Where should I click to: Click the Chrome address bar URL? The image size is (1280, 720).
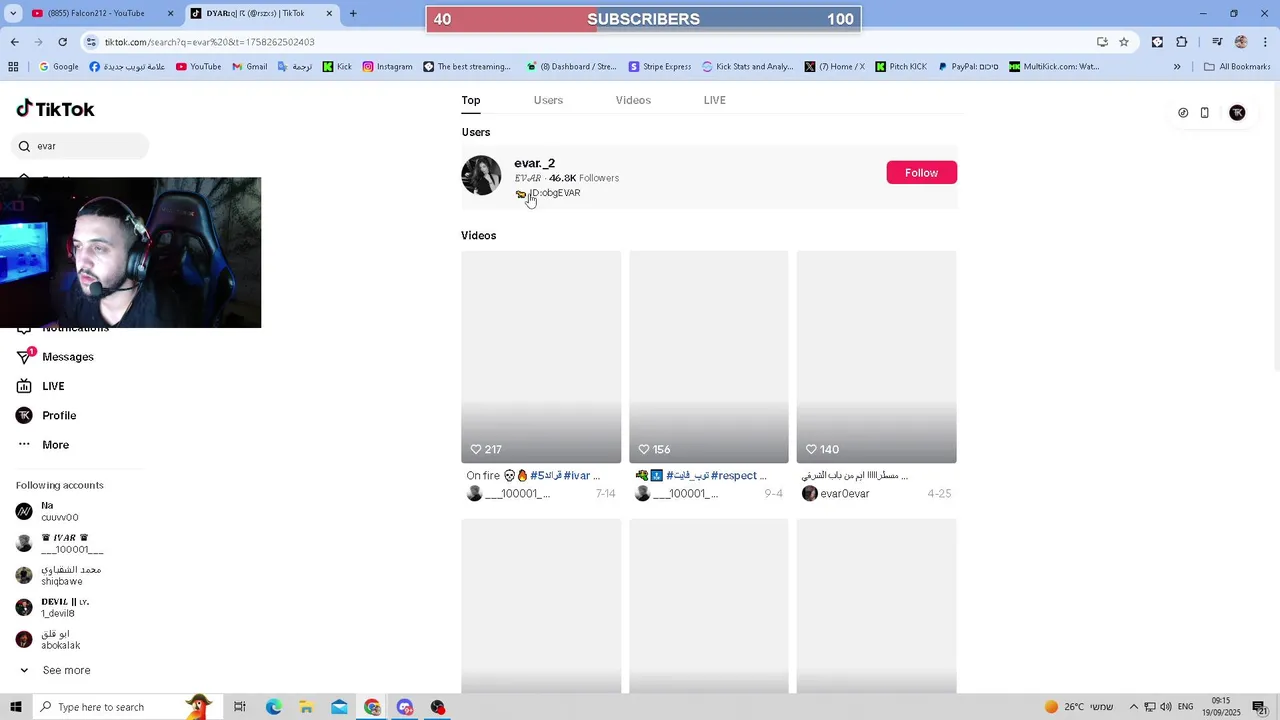click(x=210, y=42)
